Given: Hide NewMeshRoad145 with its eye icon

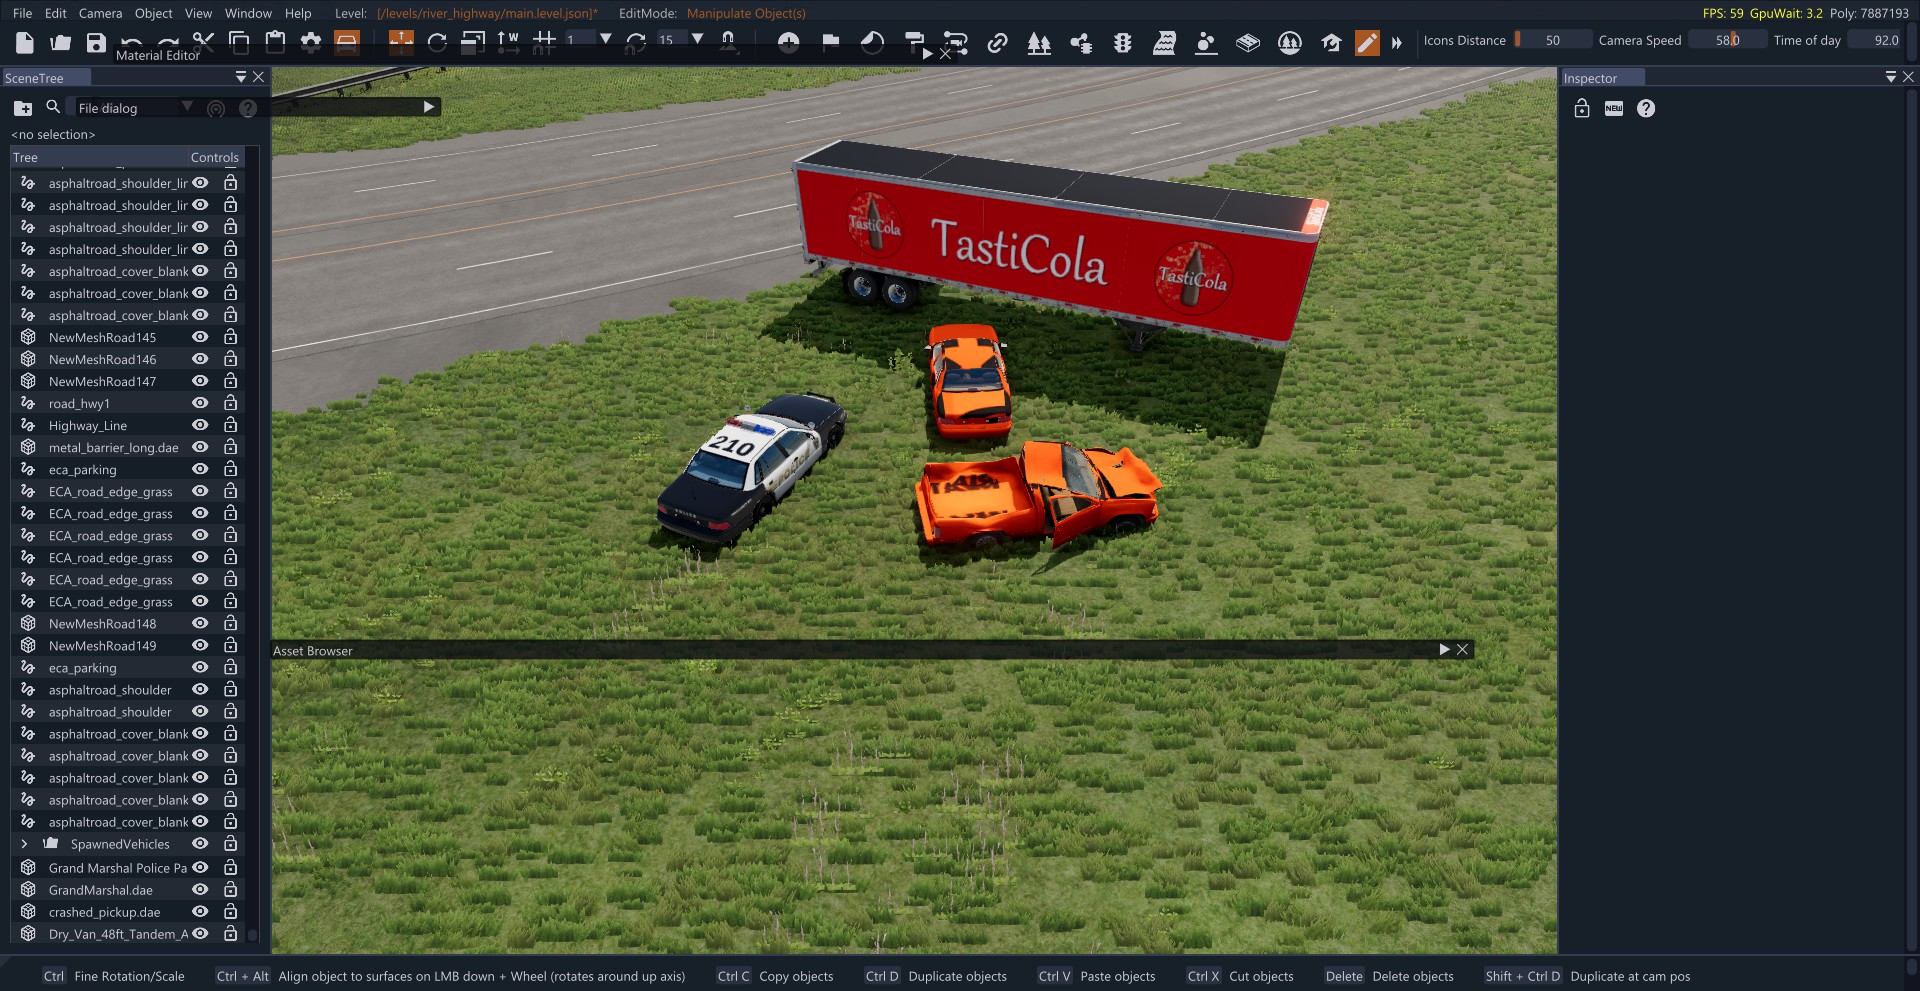Looking at the screenshot, I should tap(200, 337).
